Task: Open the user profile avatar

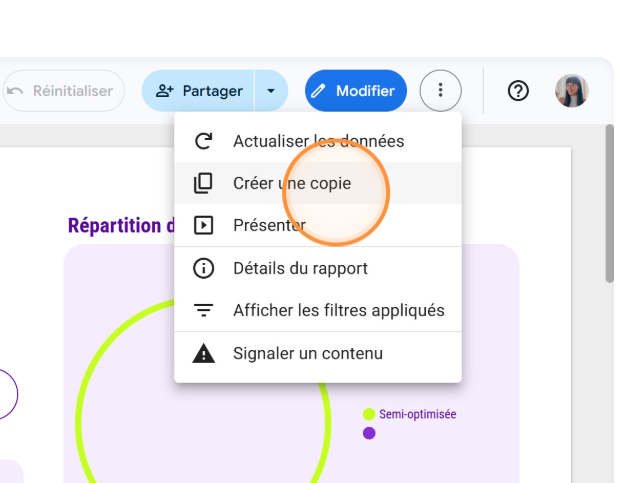Action: (x=572, y=91)
